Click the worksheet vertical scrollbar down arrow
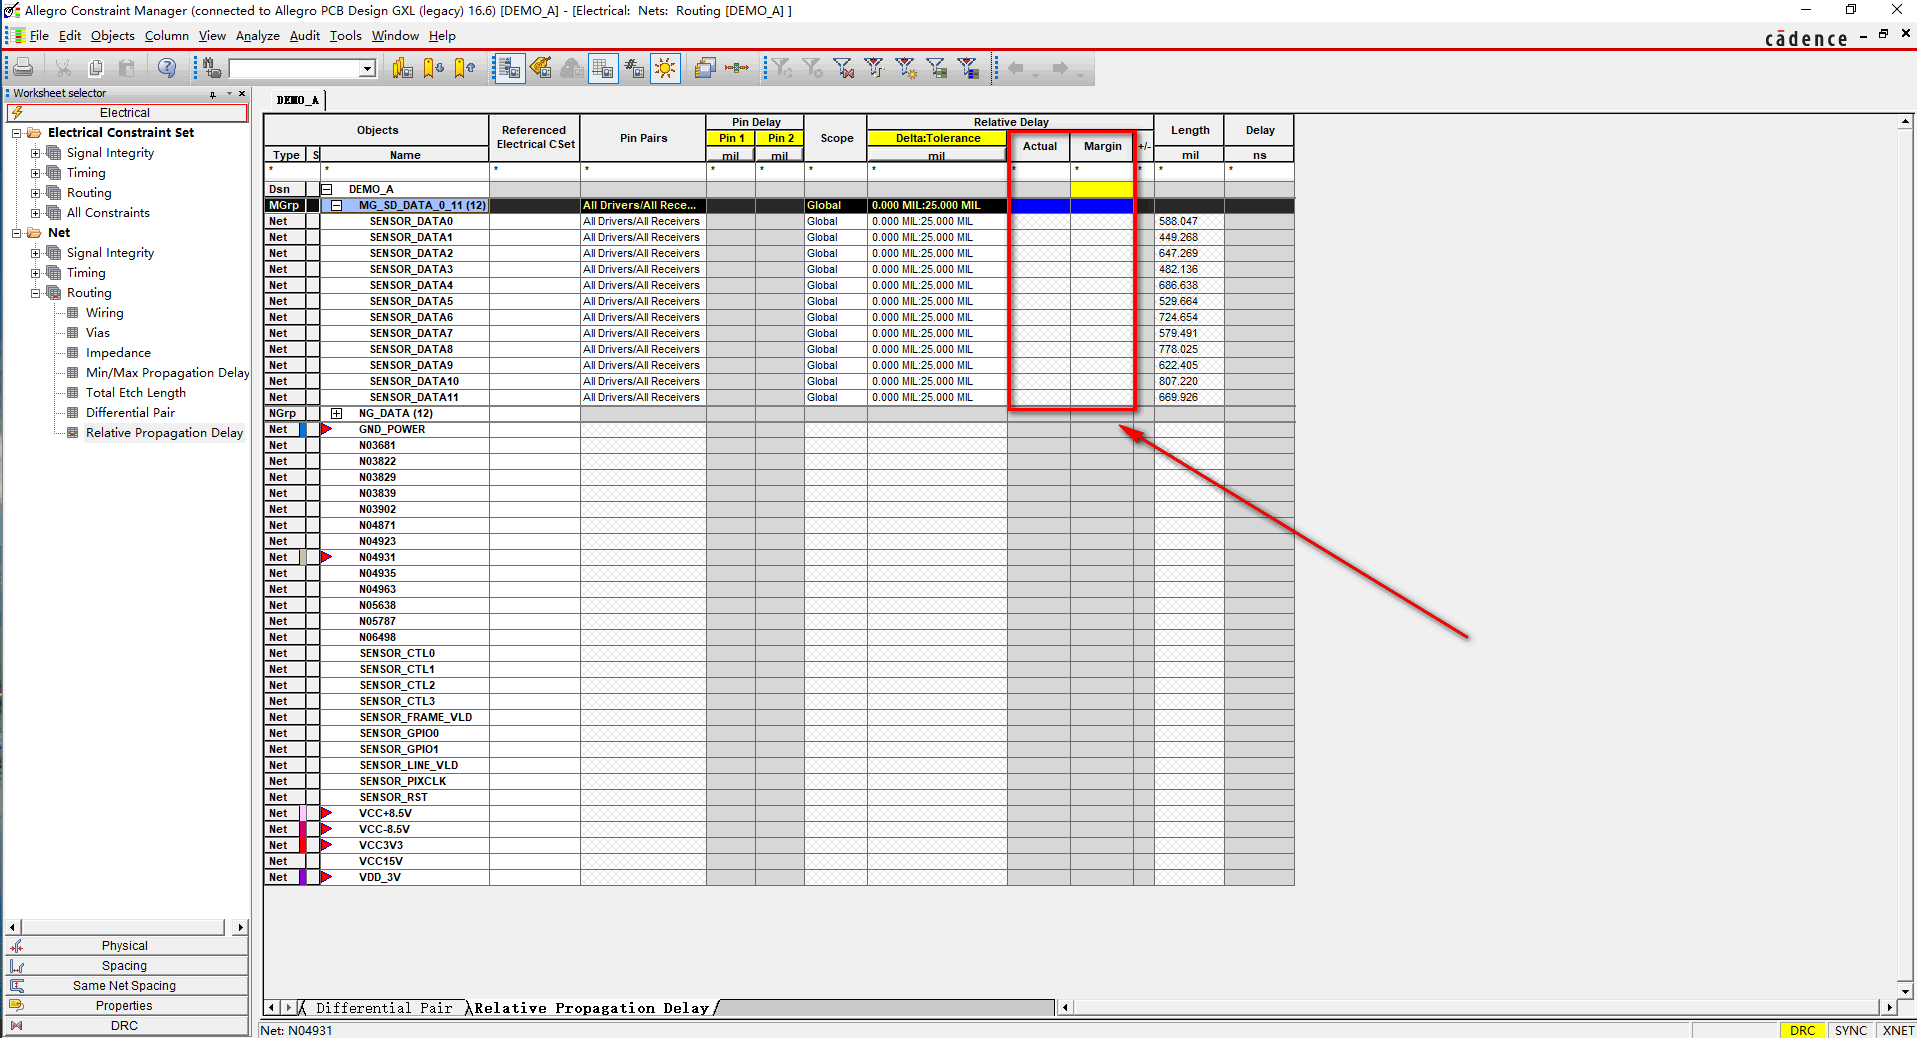1917x1038 pixels. (1905, 992)
